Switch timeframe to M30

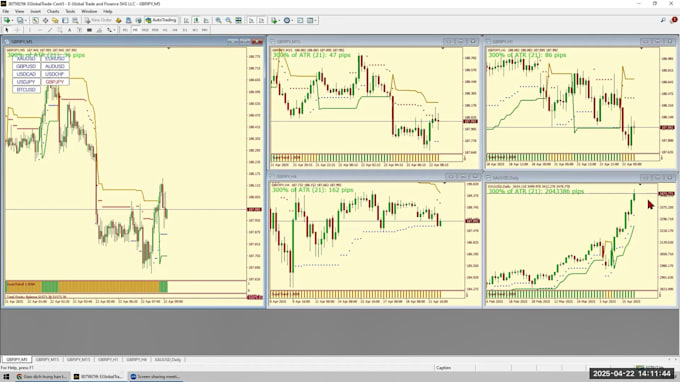tap(155, 30)
